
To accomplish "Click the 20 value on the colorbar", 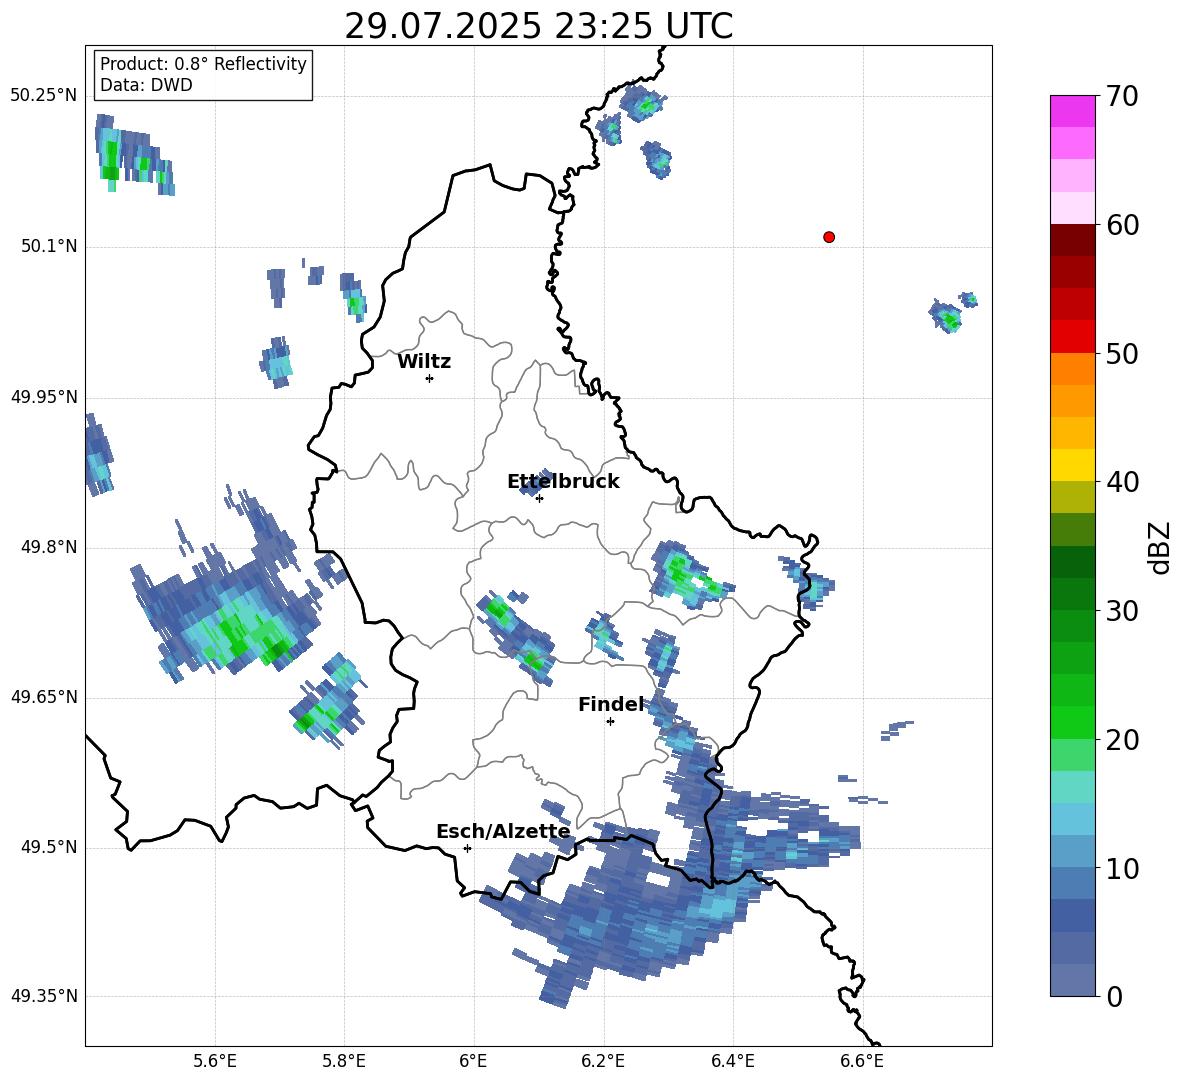I will (x=1122, y=740).
